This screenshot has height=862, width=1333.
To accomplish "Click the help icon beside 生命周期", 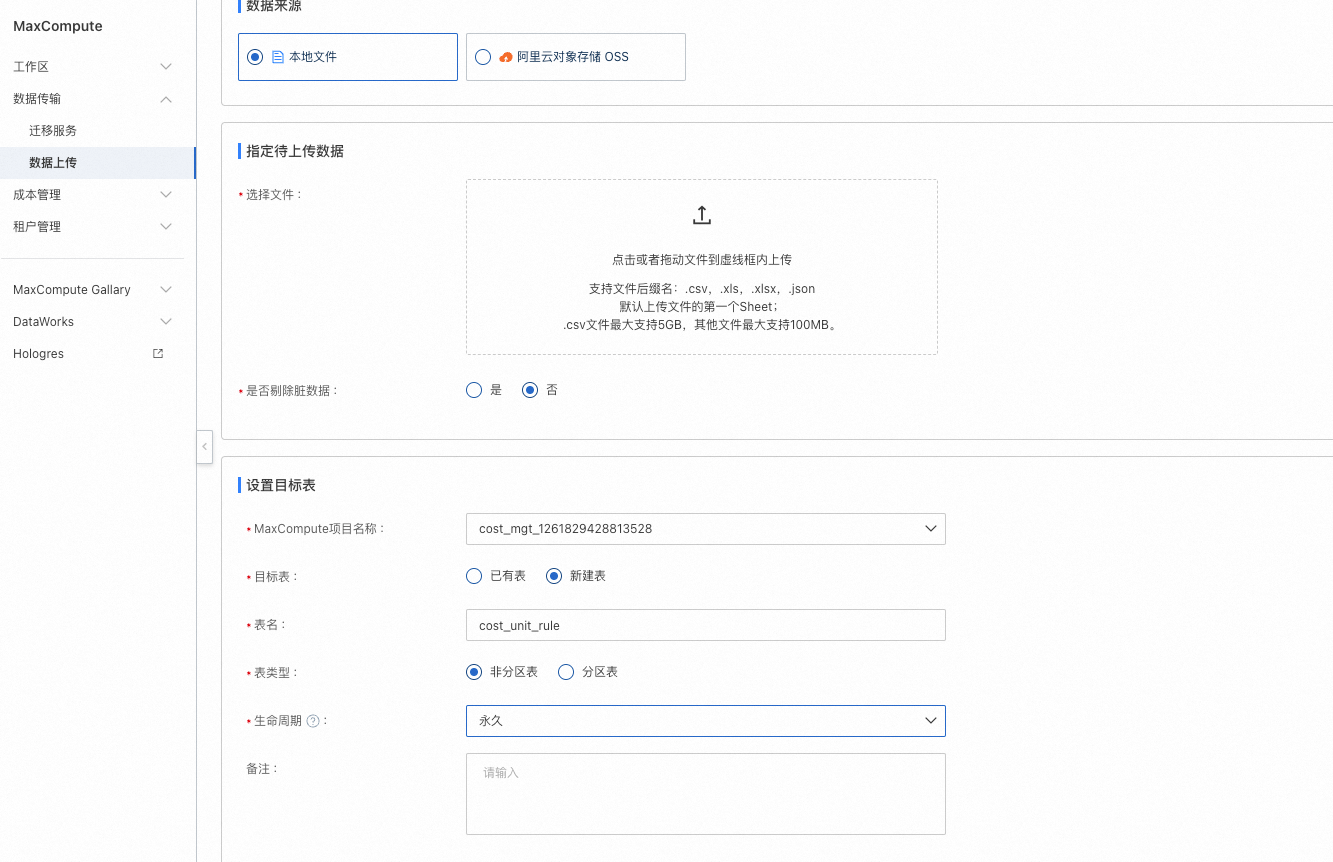I will point(313,721).
